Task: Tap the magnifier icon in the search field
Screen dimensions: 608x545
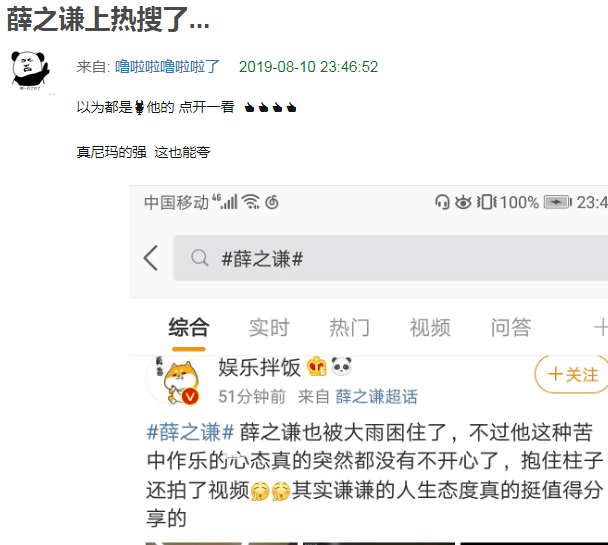Action: (200, 258)
